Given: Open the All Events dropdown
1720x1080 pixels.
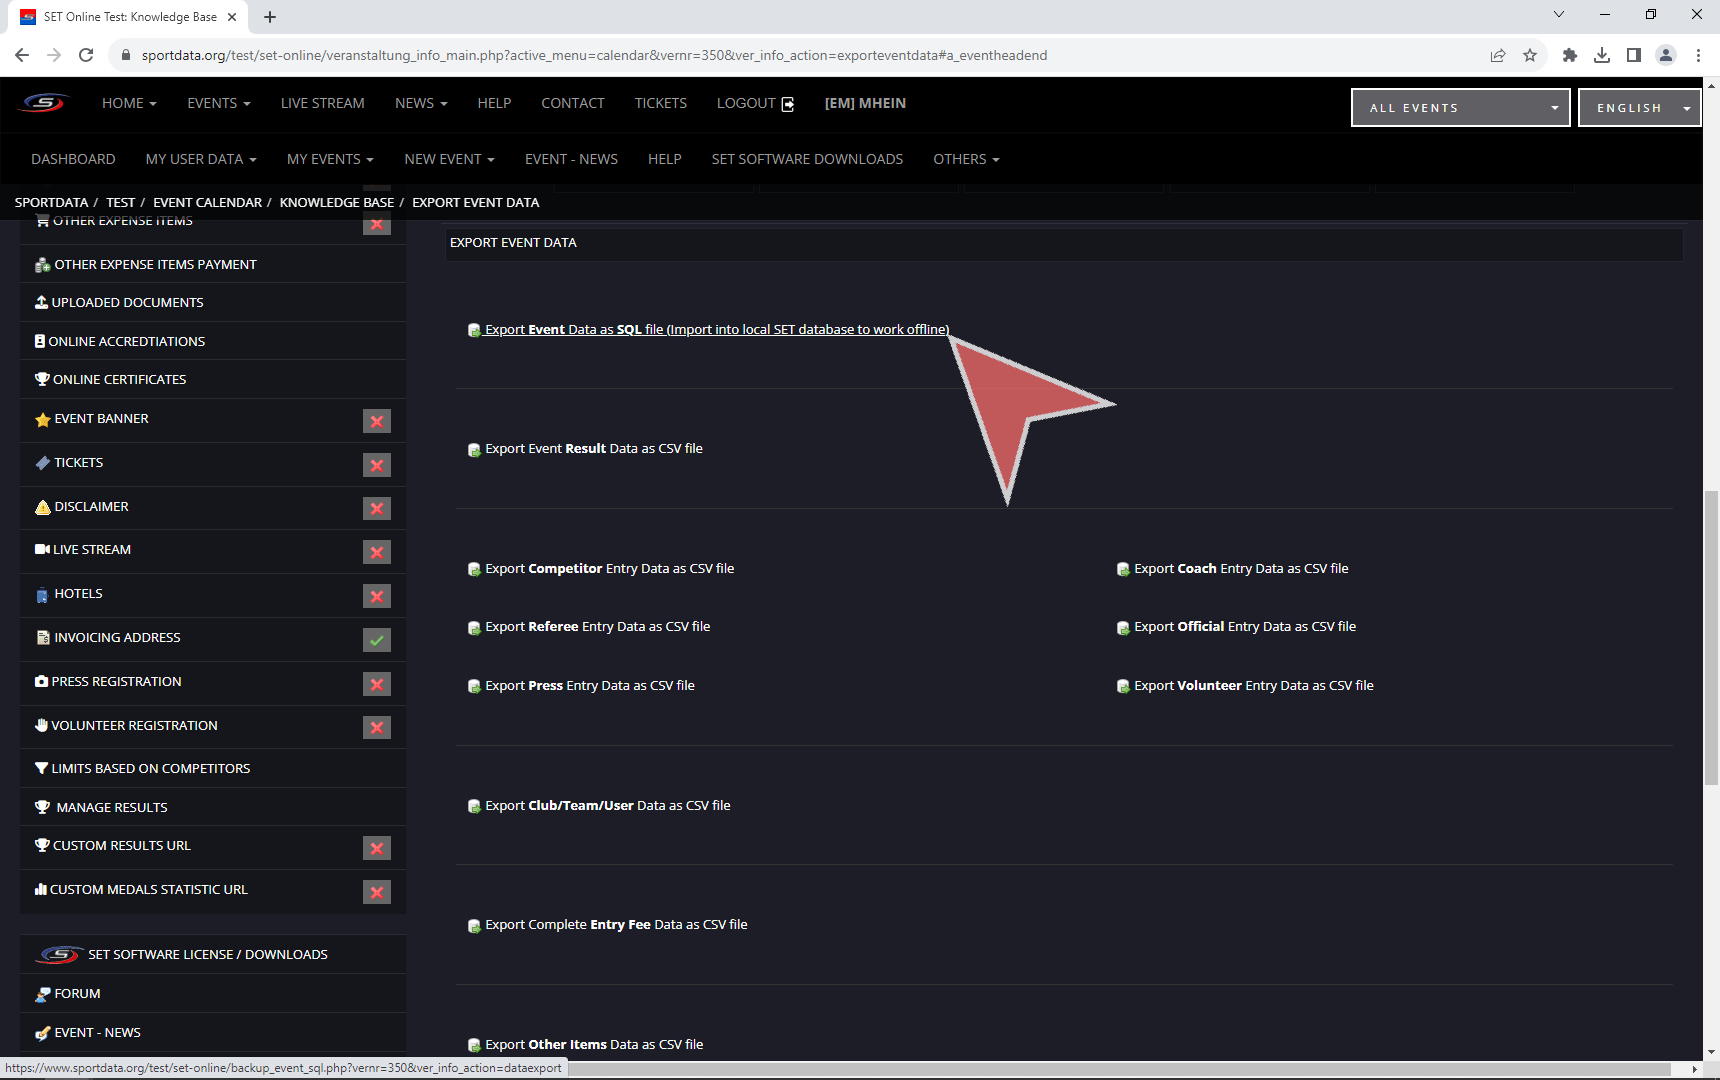Looking at the screenshot, I should pyautogui.click(x=1460, y=108).
